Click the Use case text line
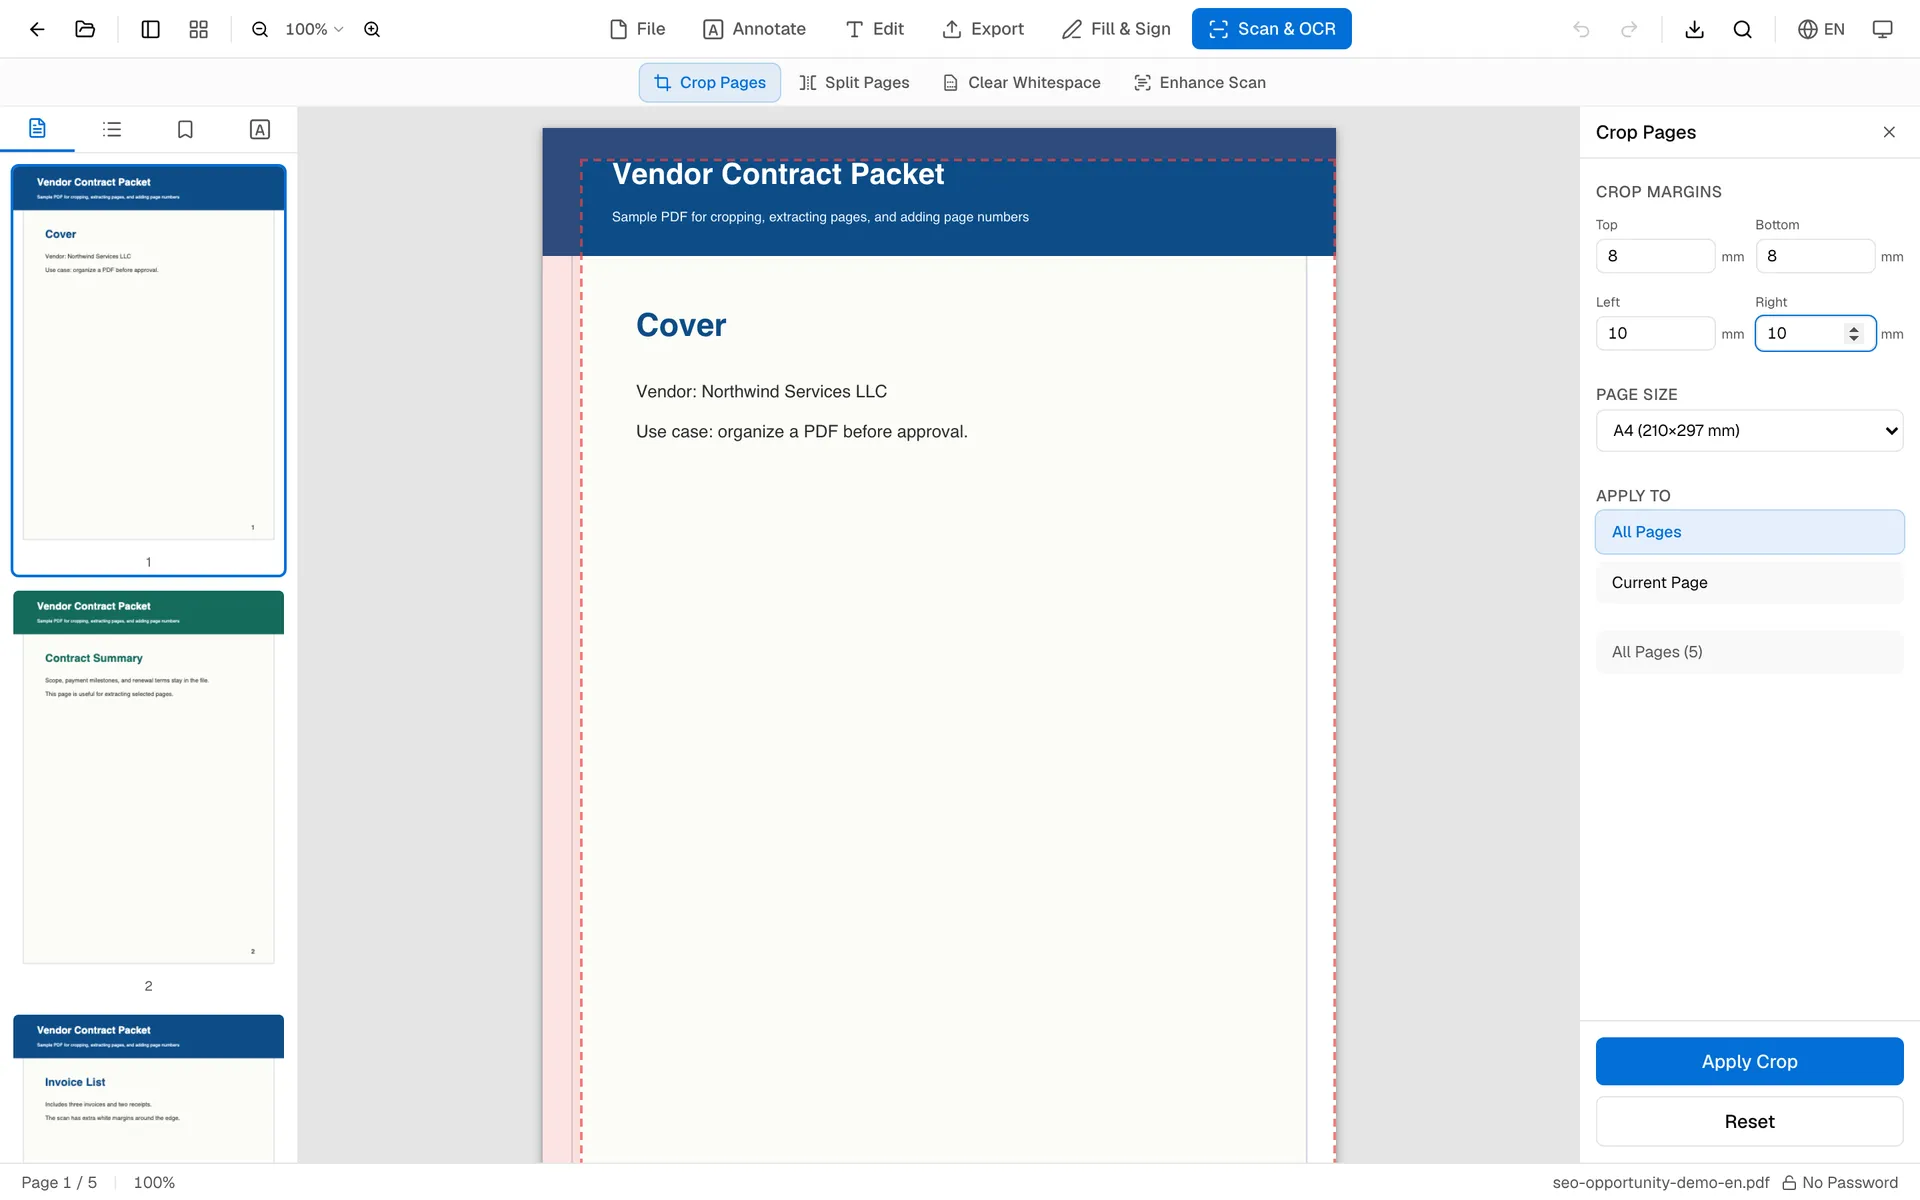This screenshot has height=1200, width=1920. point(801,431)
